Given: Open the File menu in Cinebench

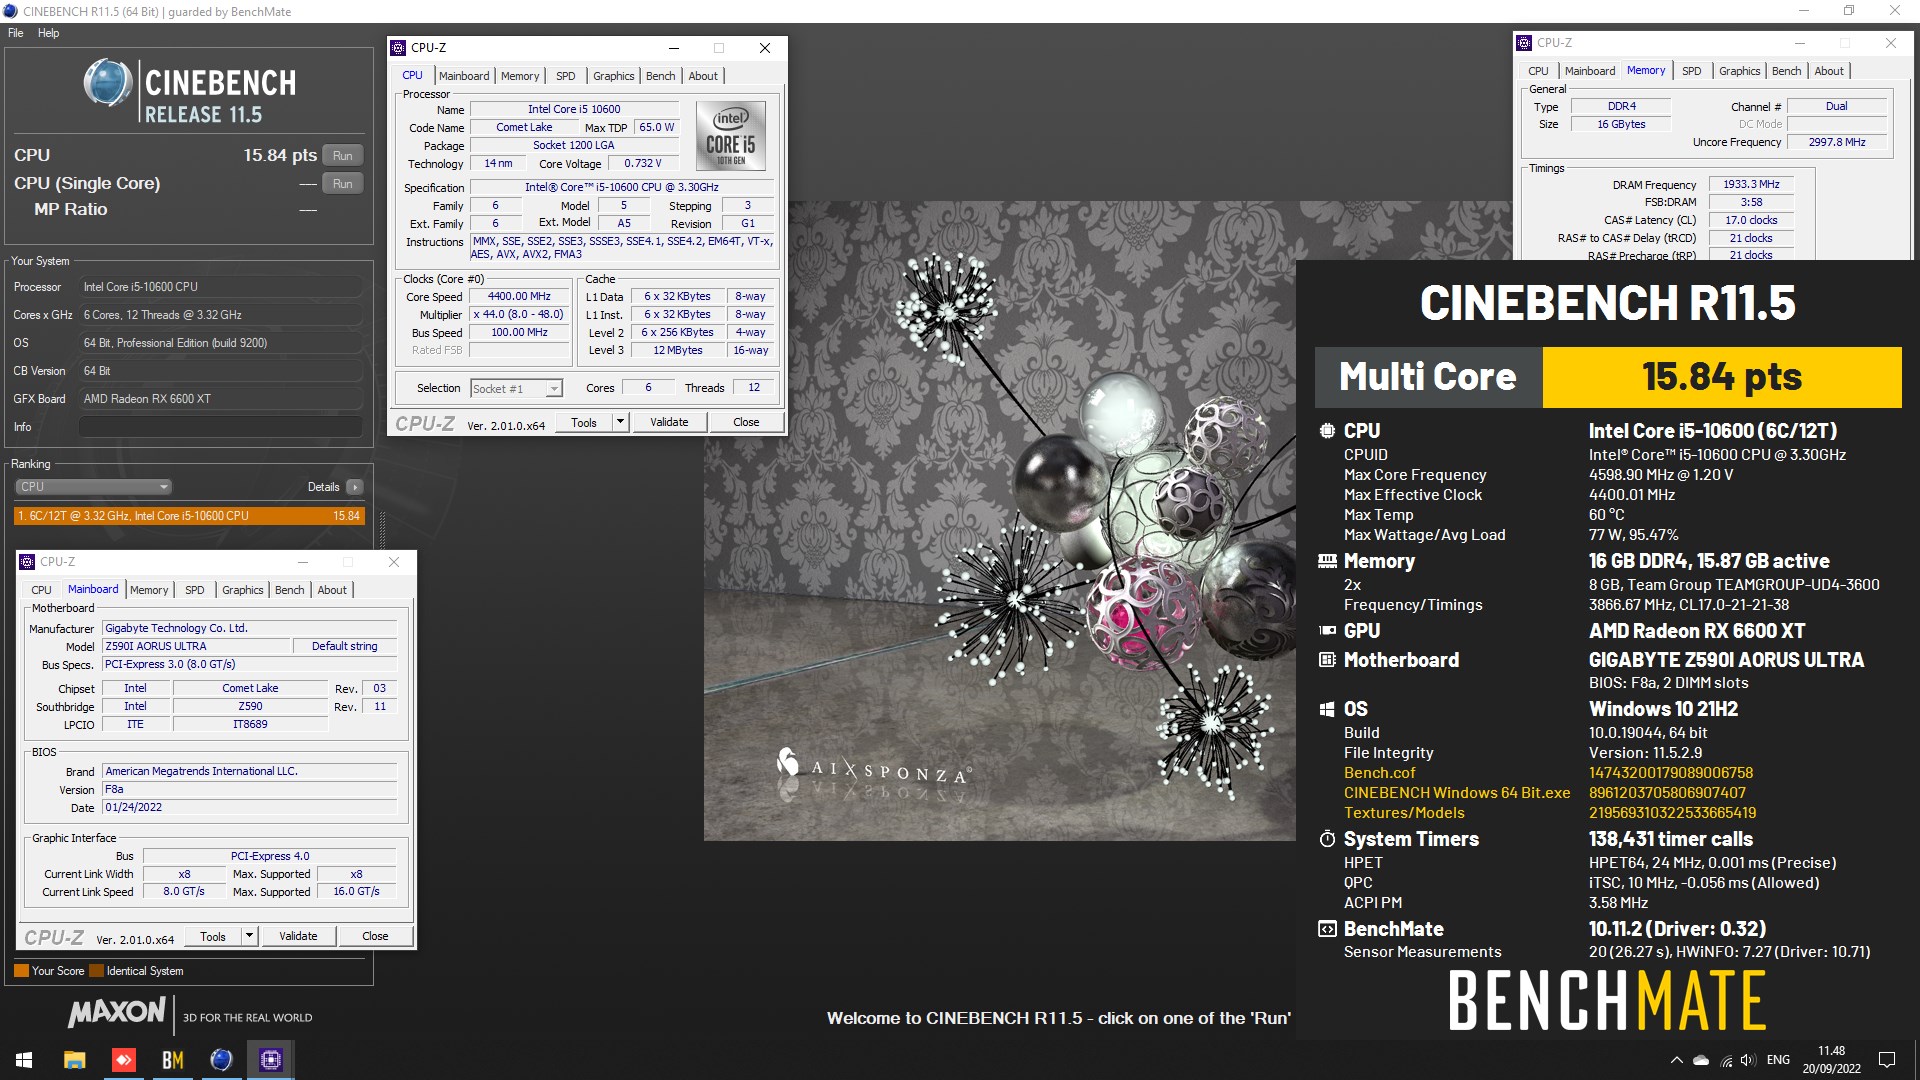Looking at the screenshot, I should (x=16, y=33).
